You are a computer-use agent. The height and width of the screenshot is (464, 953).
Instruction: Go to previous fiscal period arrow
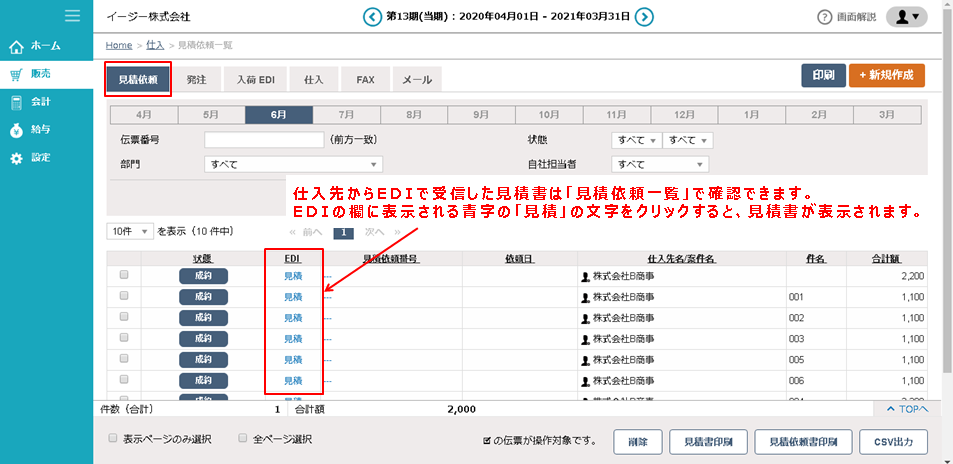pyautogui.click(x=372, y=17)
